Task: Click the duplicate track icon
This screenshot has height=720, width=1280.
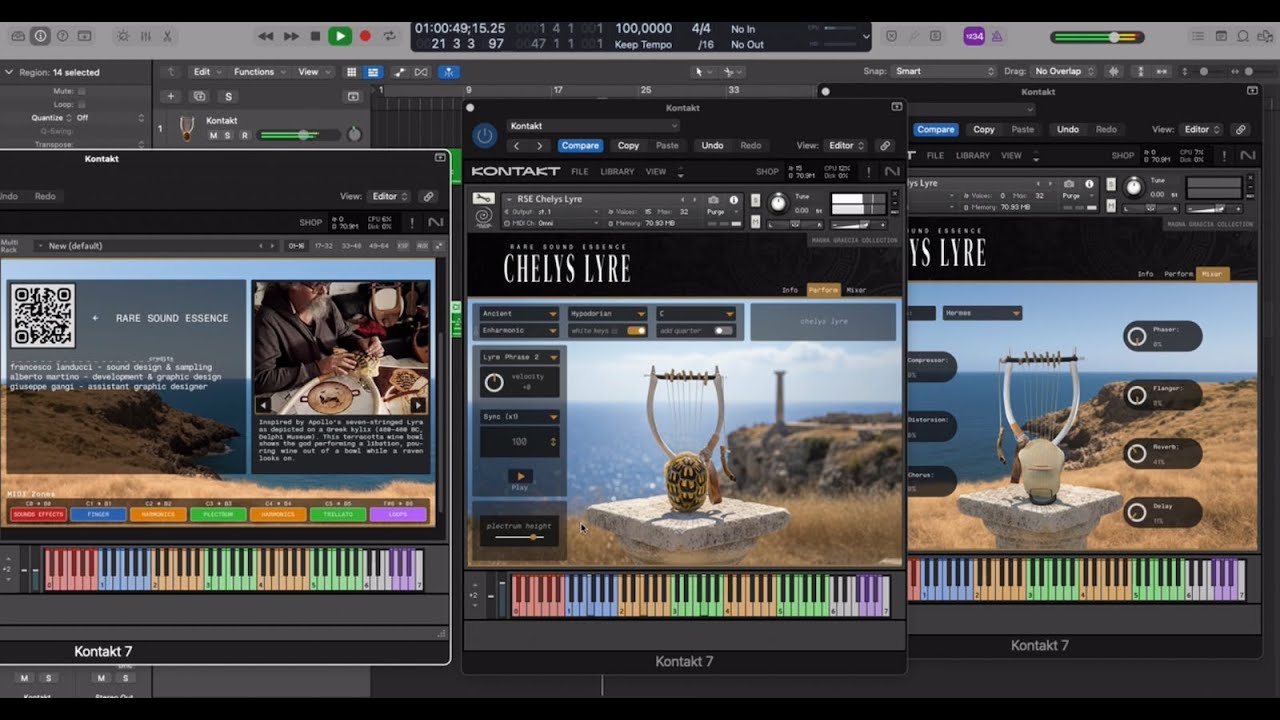Action: [x=199, y=96]
